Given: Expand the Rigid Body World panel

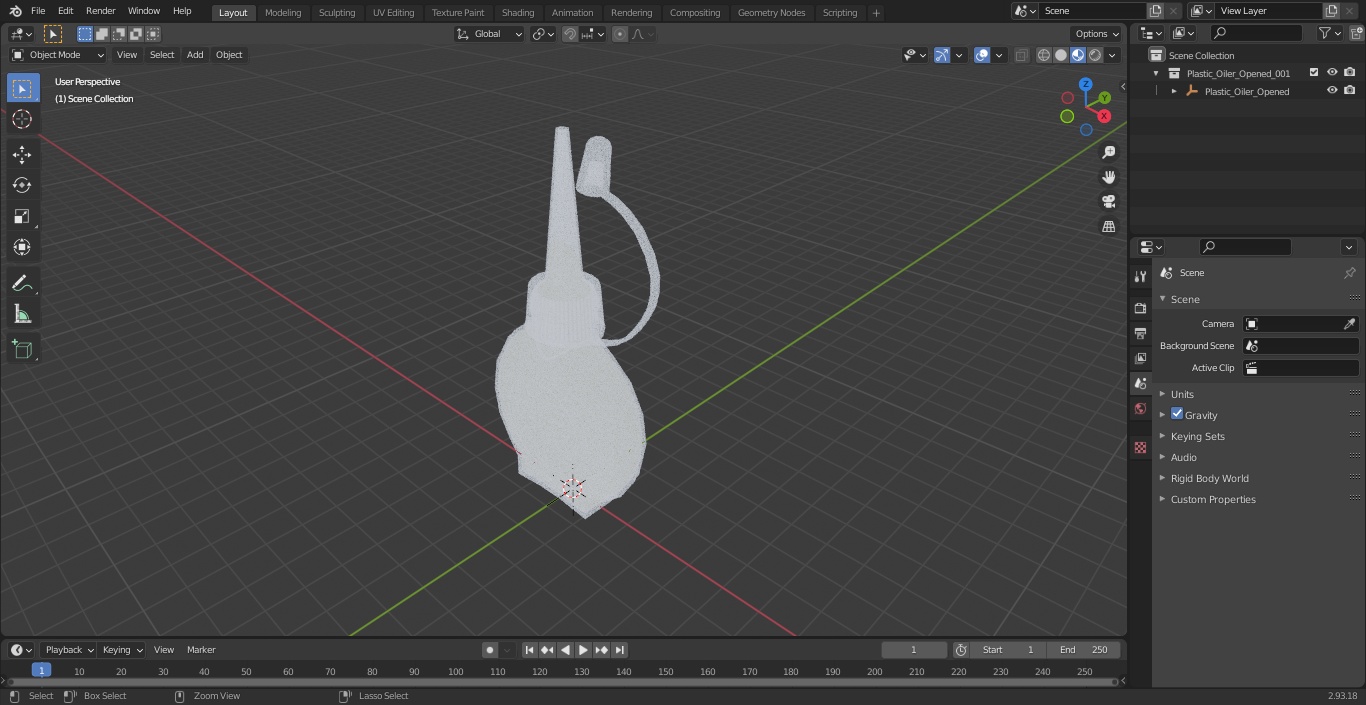Looking at the screenshot, I should point(1209,478).
